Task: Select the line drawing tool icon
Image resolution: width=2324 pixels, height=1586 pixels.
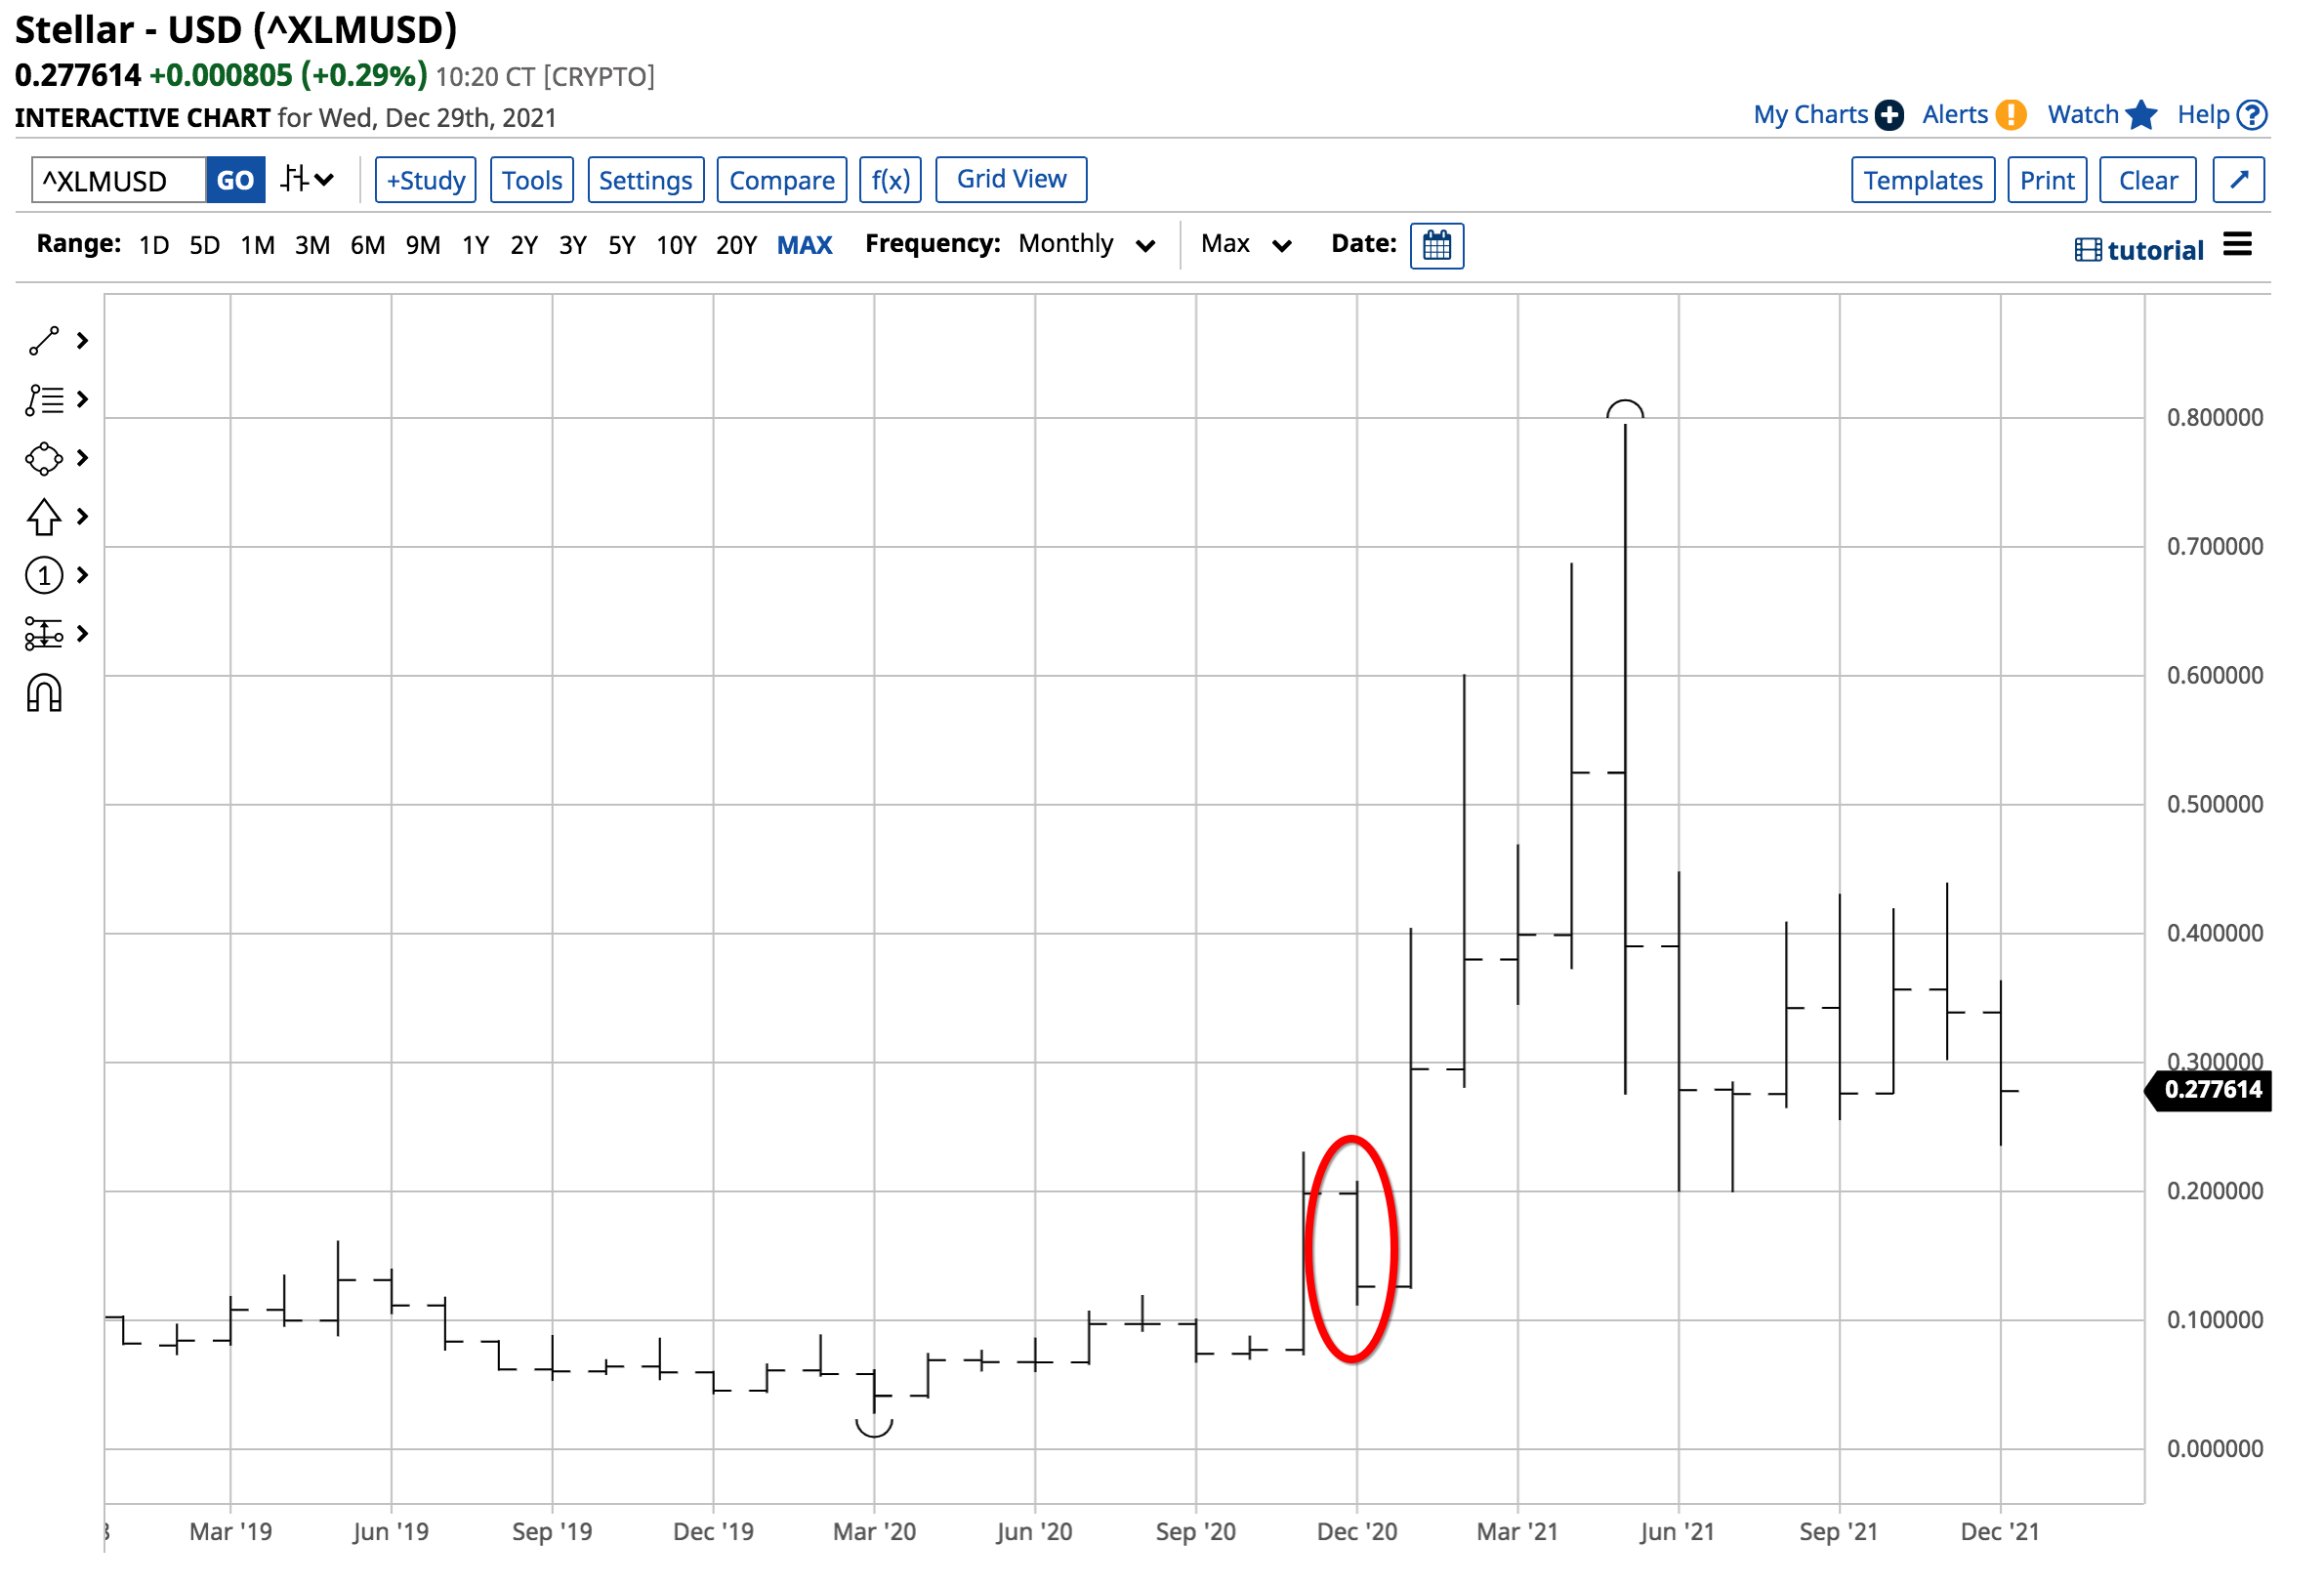Action: [x=44, y=341]
